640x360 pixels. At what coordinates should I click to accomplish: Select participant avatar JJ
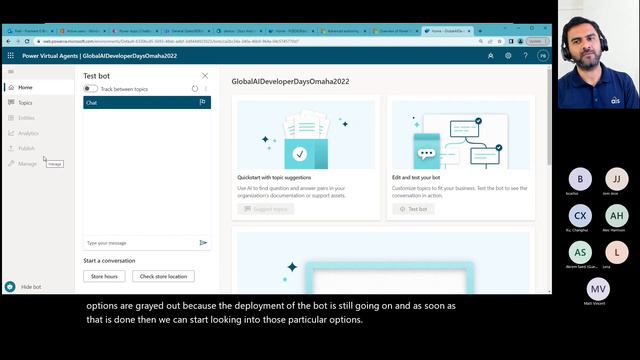tap(617, 179)
